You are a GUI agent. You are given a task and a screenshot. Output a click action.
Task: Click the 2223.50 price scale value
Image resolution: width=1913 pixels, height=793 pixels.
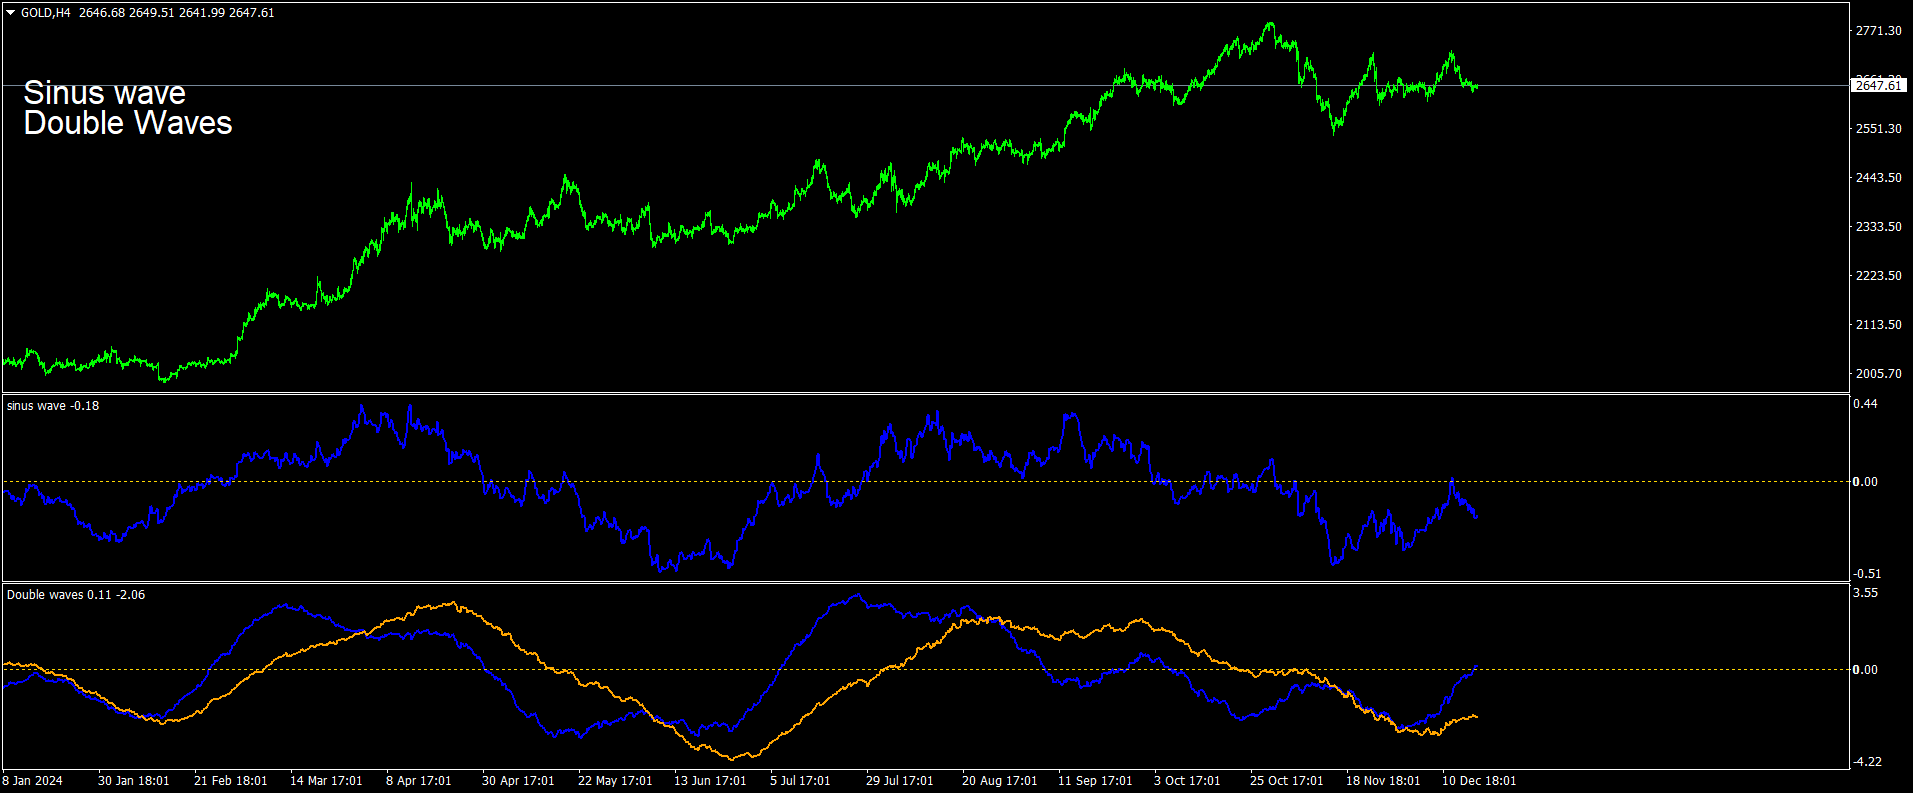1879,276
